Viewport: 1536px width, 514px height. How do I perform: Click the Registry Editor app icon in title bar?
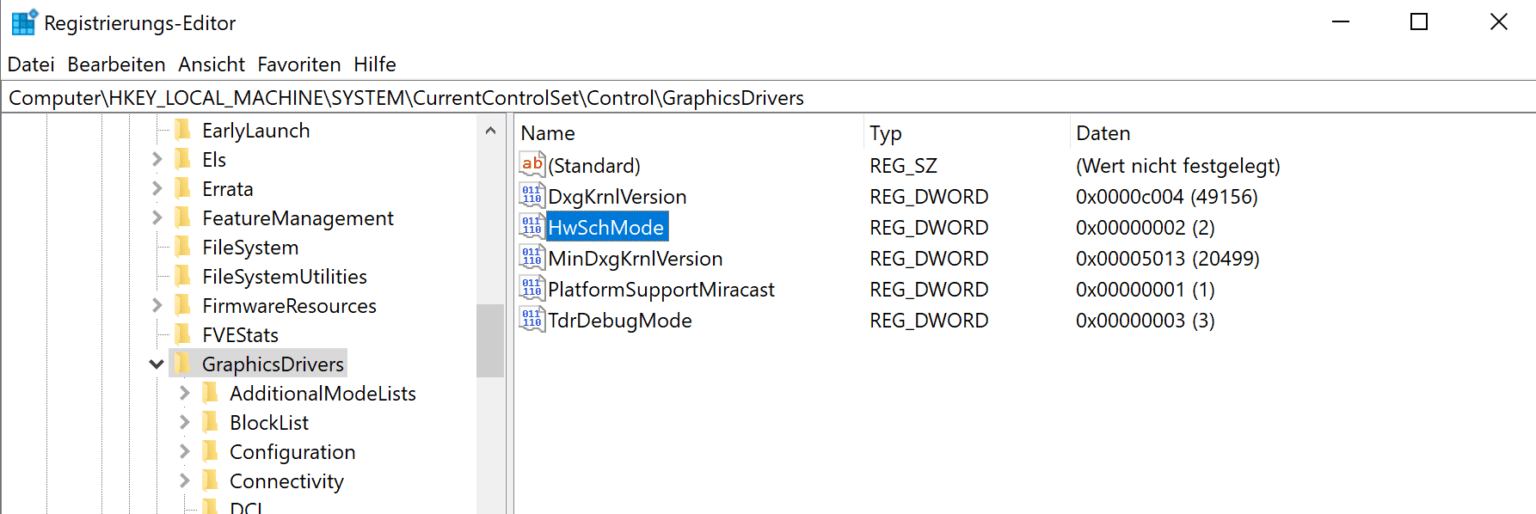[24, 22]
